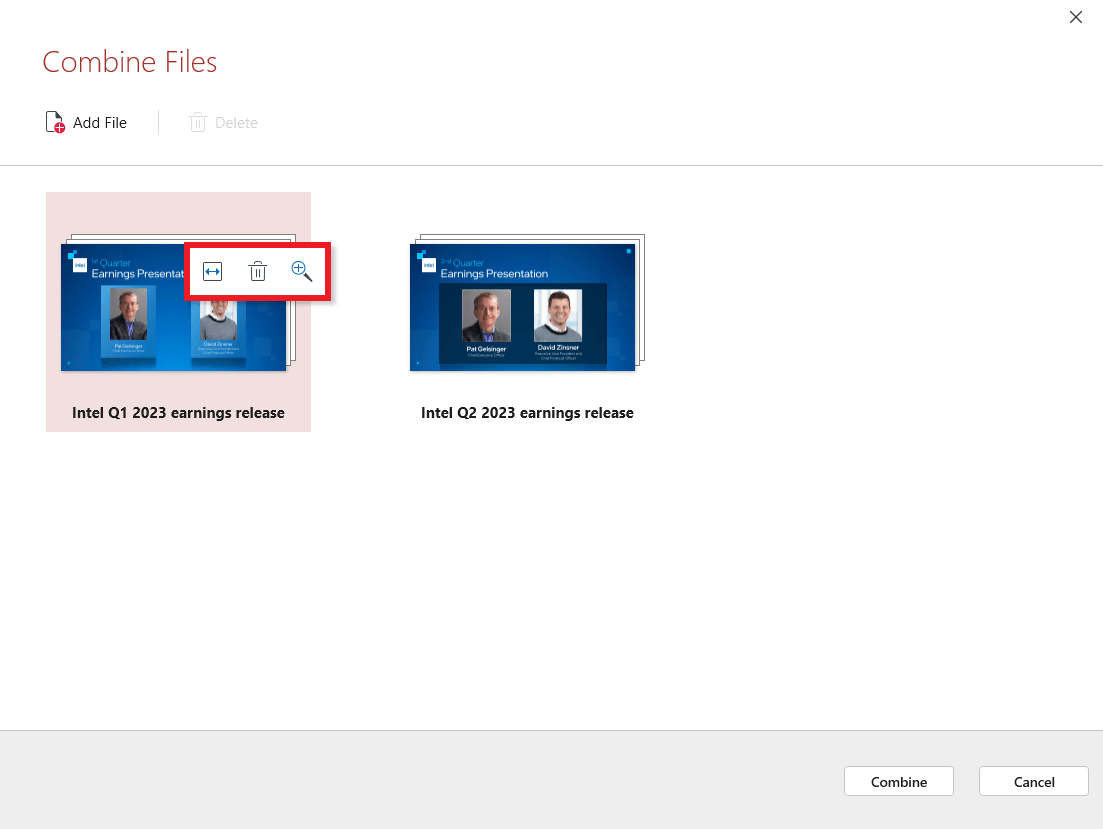This screenshot has width=1103, height=829.
Task: Close the Combine Files dialog
Action: point(1076,17)
